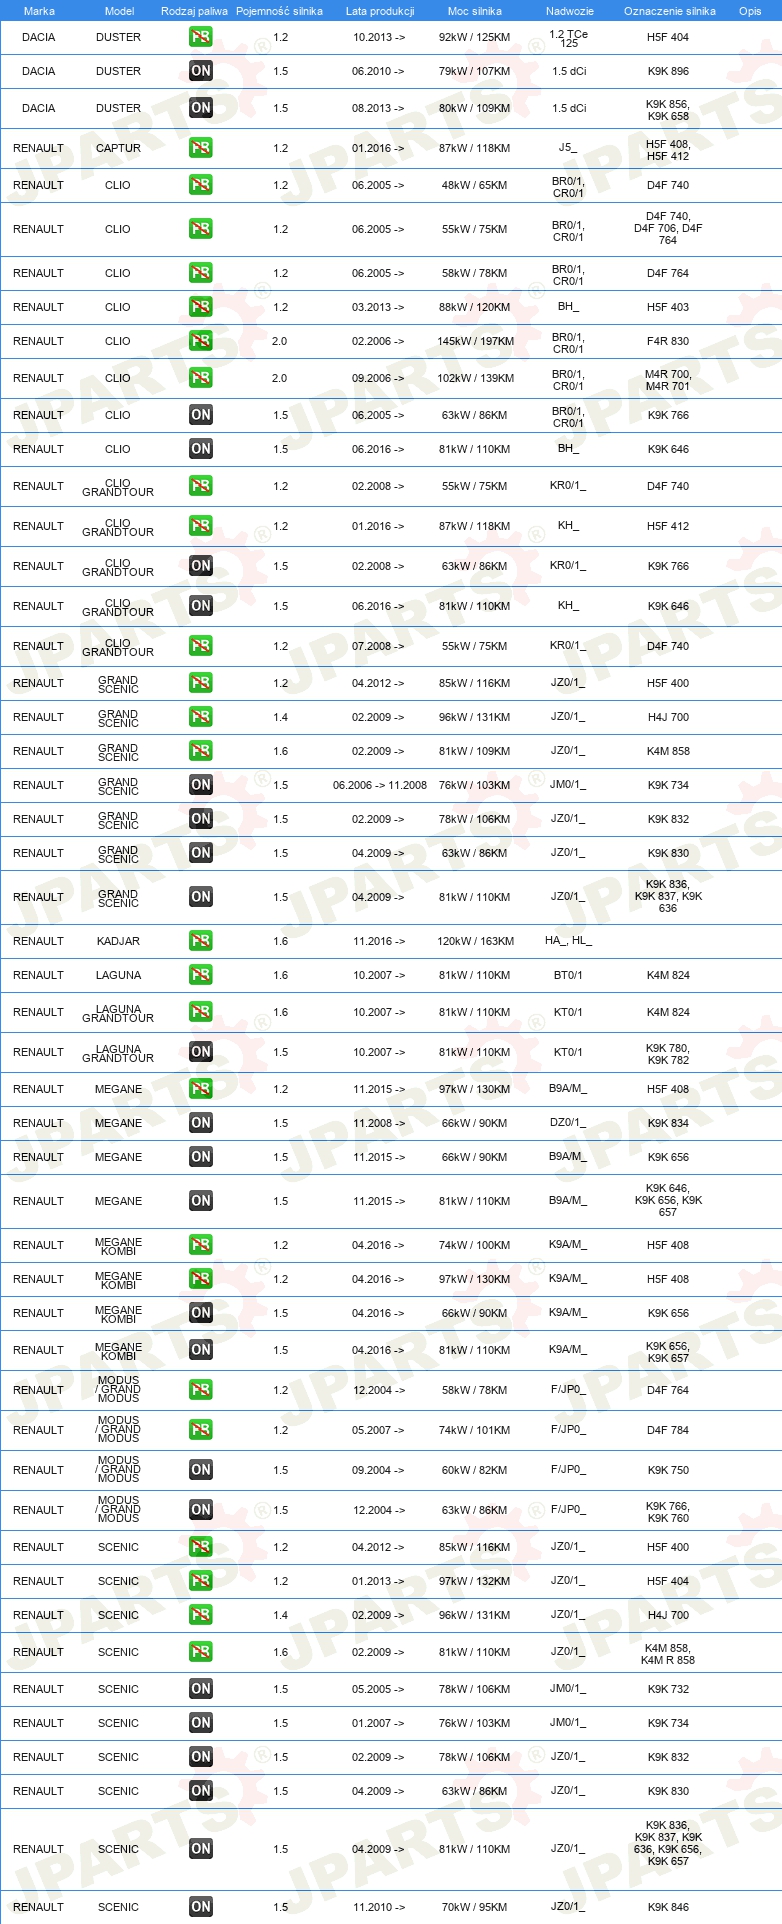782x1924 pixels.
Task: Select the '1.2 TCe 125' body cell
Action: (x=569, y=38)
